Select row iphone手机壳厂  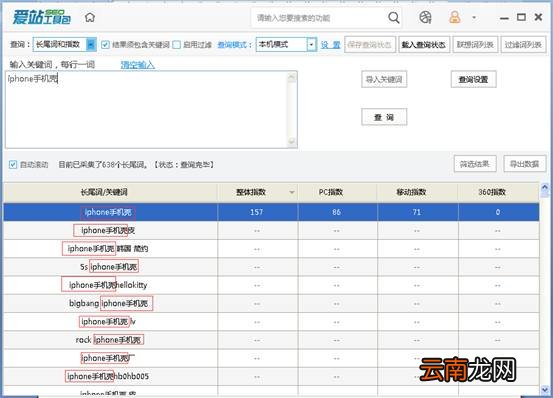tap(271, 359)
